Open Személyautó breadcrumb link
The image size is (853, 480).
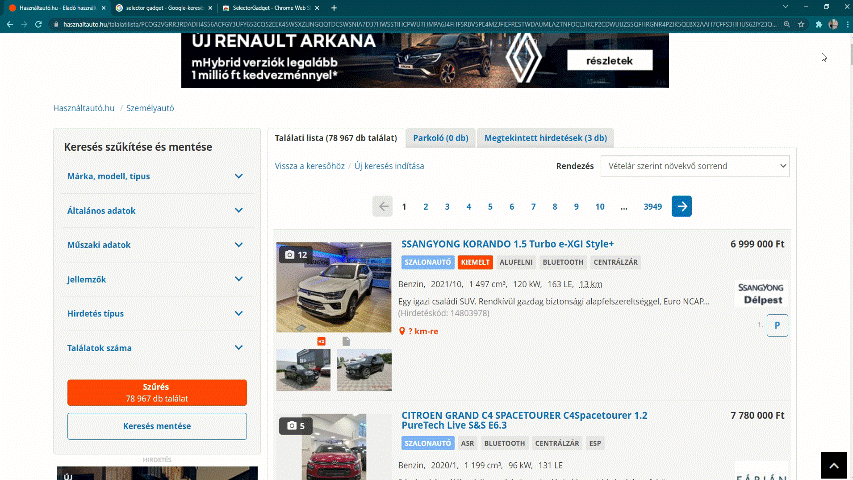[150, 108]
